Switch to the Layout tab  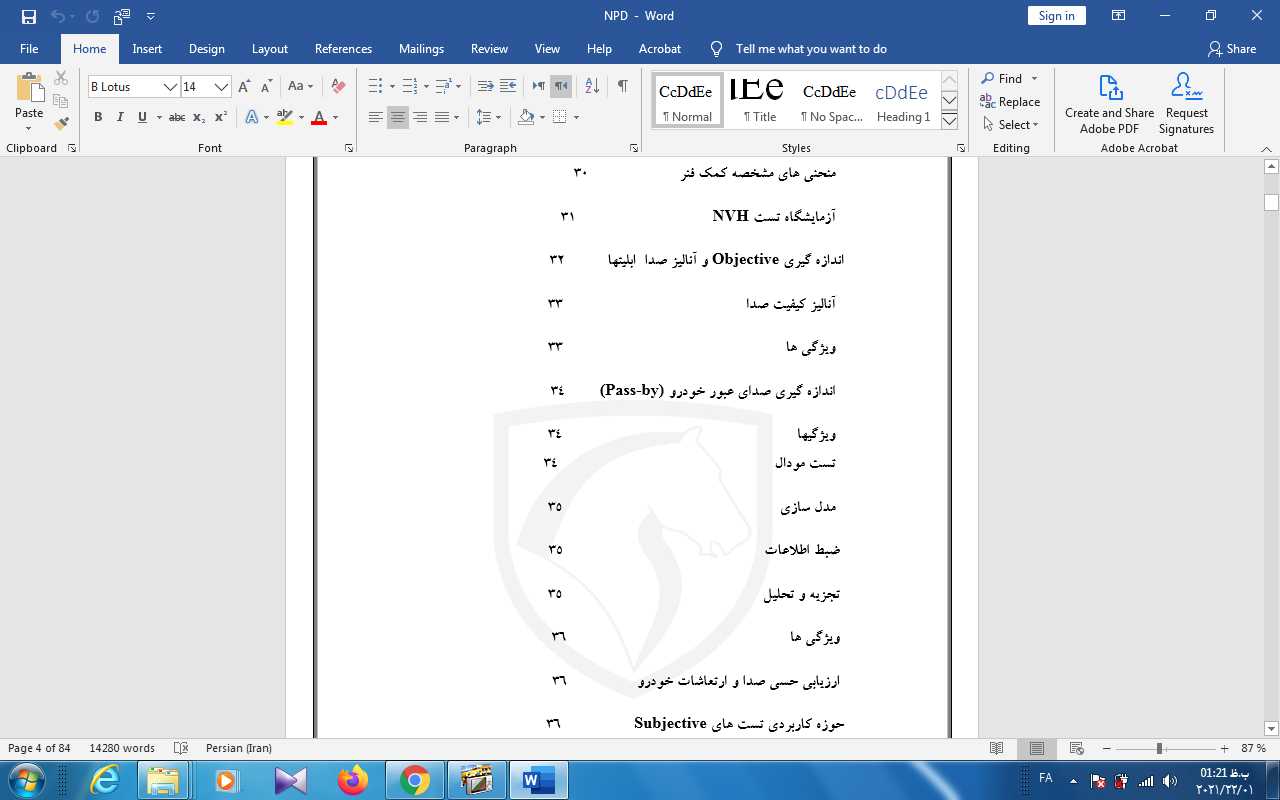pos(269,49)
